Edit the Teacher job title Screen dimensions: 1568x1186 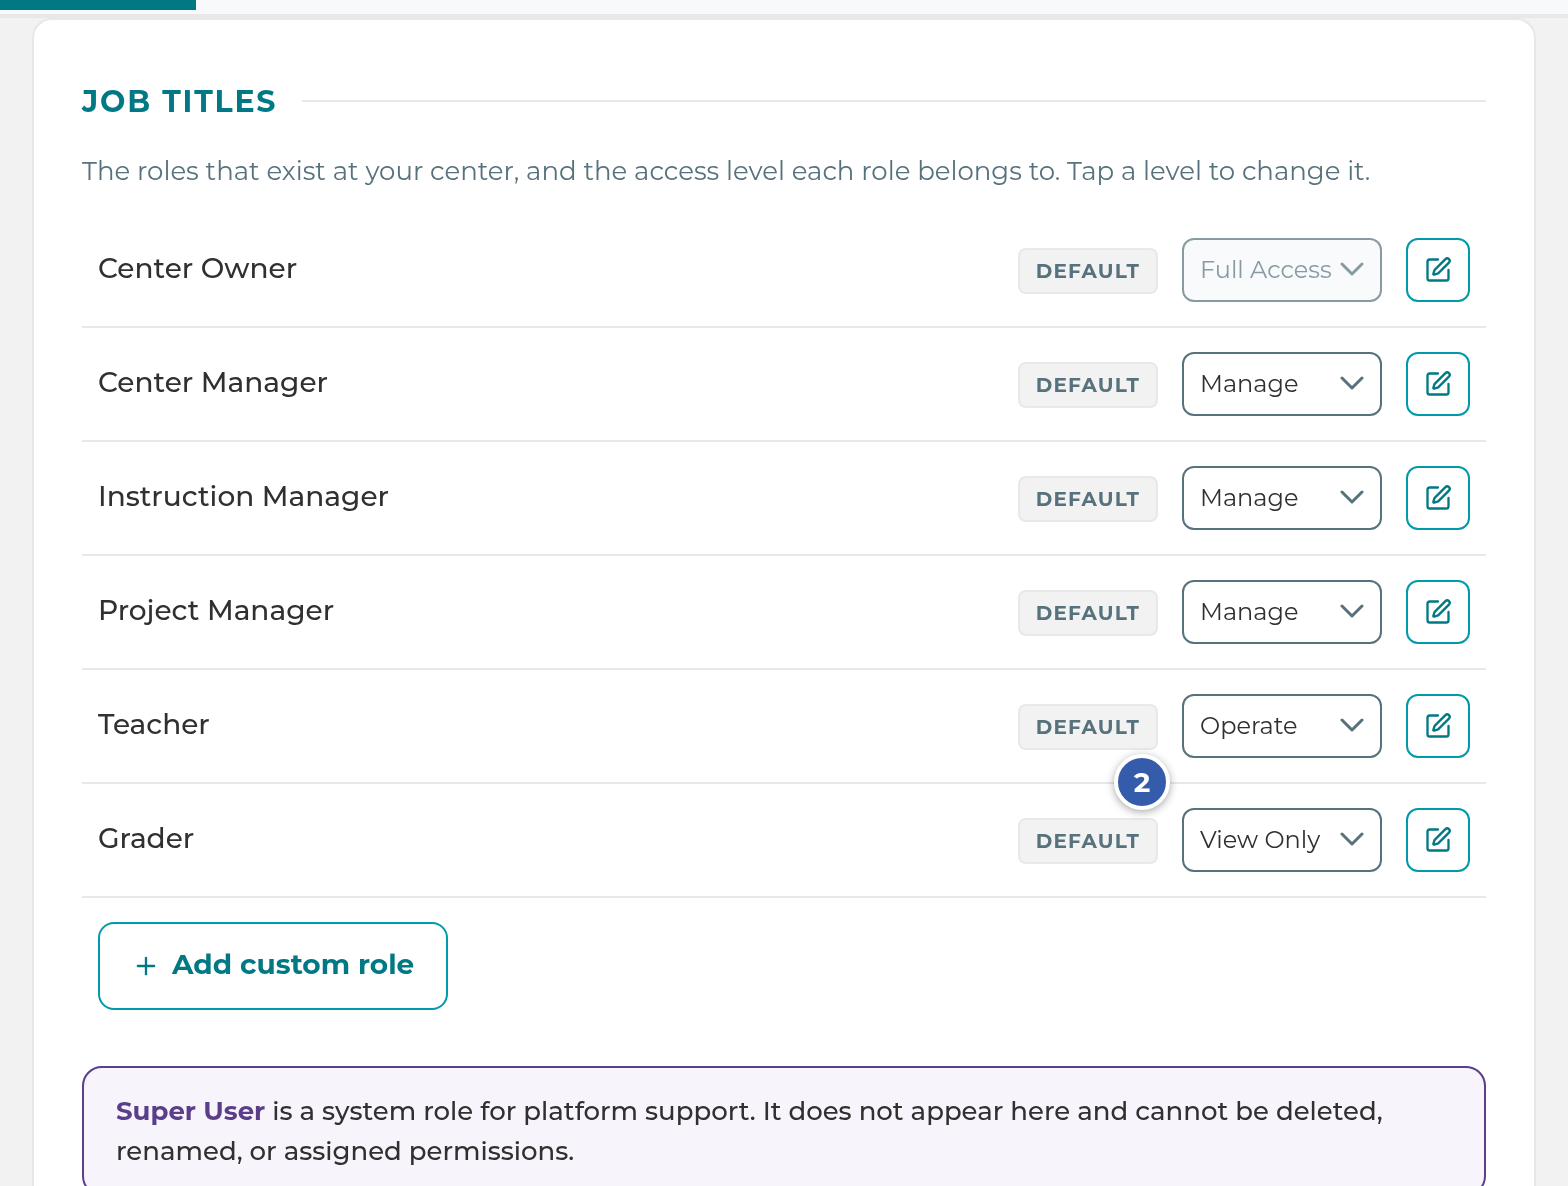(x=1437, y=726)
